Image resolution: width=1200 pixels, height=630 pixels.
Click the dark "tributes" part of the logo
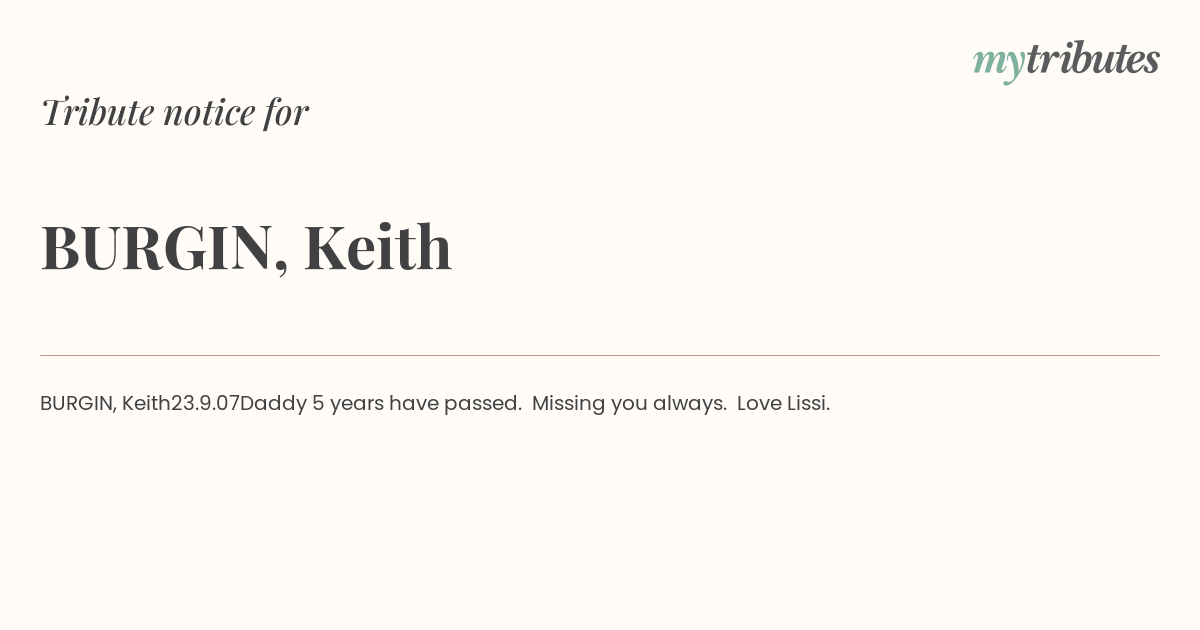1093,59
